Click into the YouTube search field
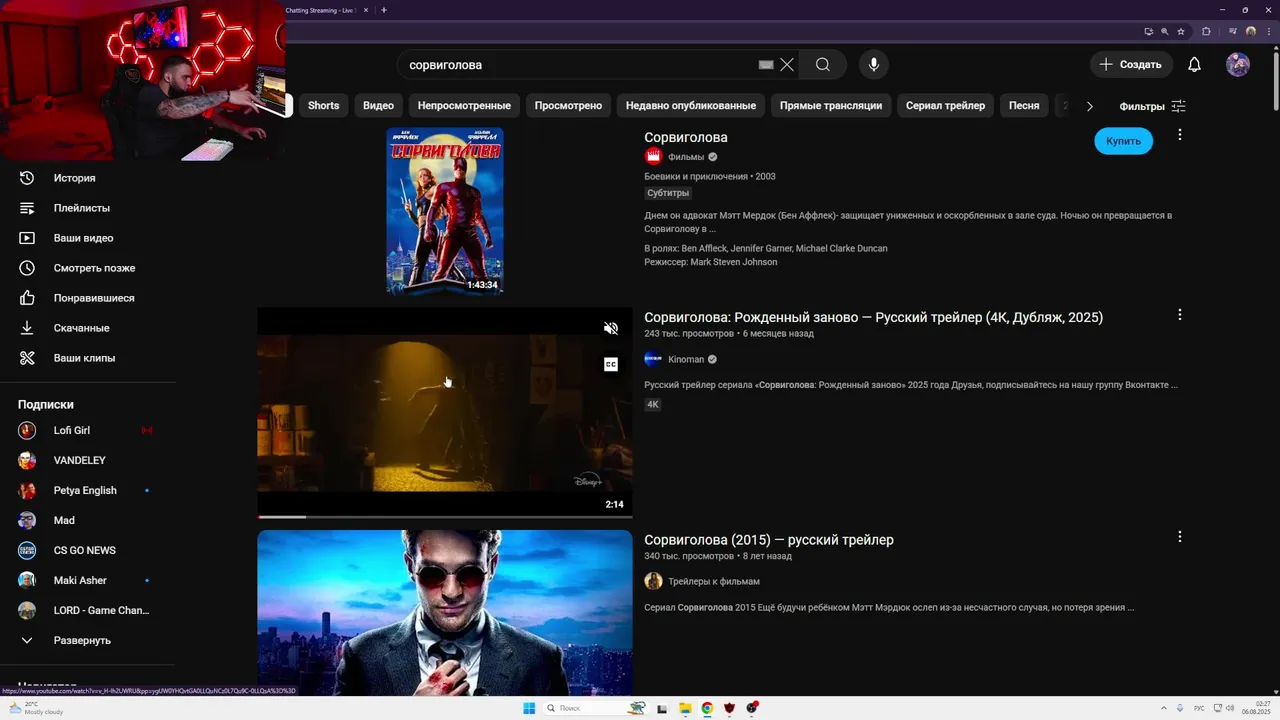The height and width of the screenshot is (720, 1280). 580,65
